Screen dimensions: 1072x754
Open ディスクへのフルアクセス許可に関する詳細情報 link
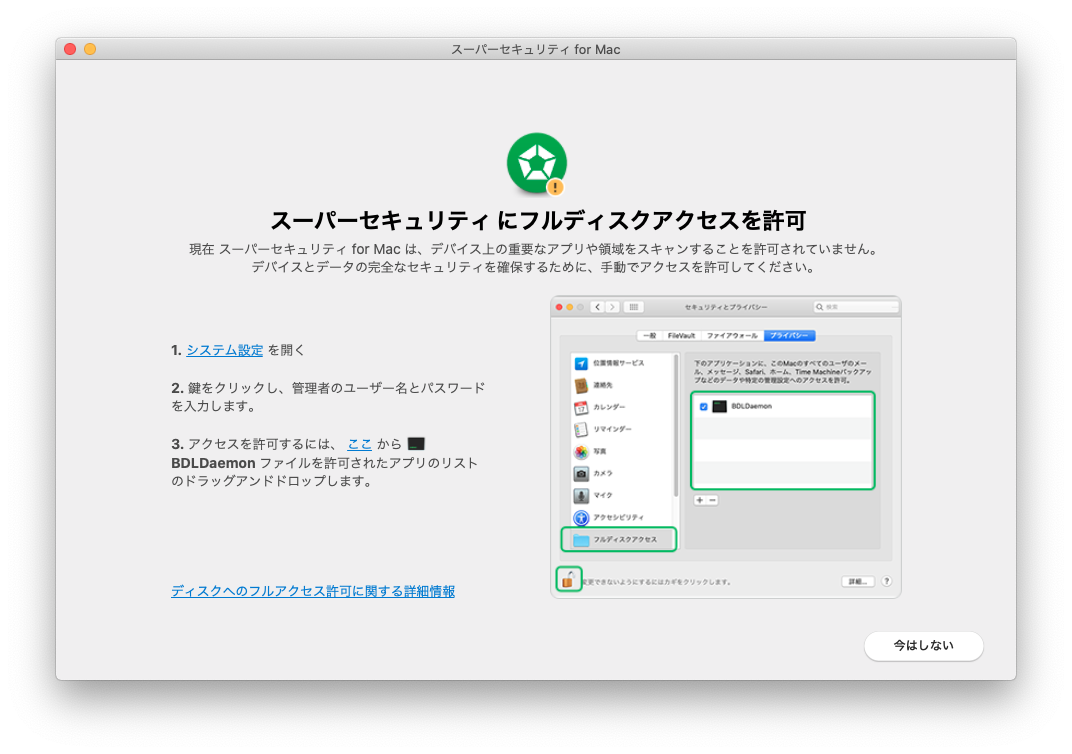[x=313, y=591]
